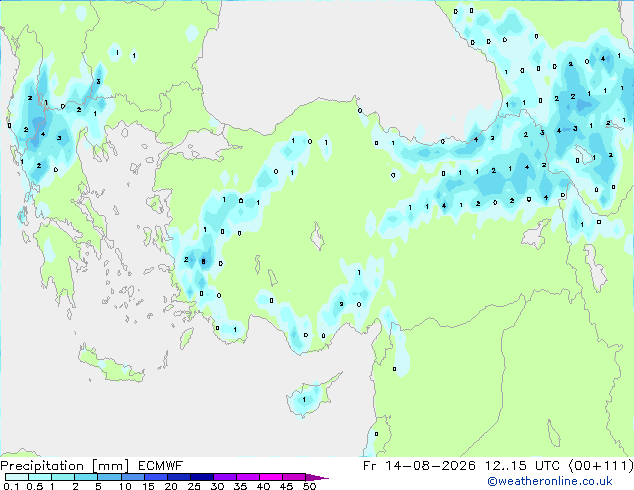634x490 pixels.
Task: Select the legend swatch between 20 and 25
Action: [179, 477]
